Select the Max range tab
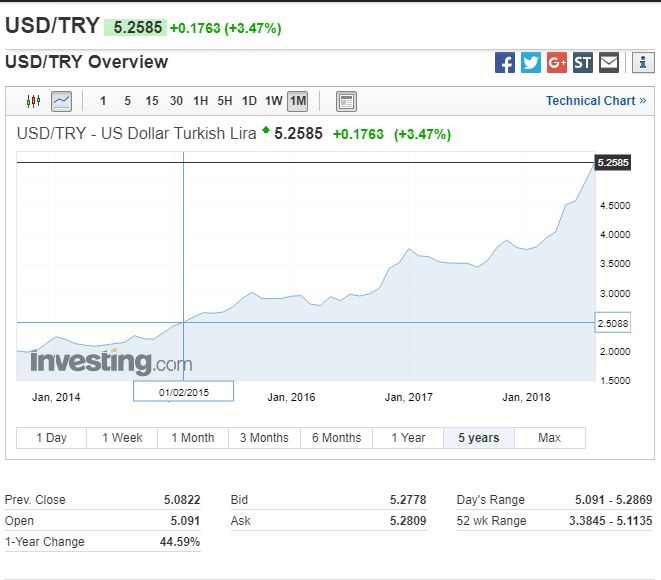The width and height of the screenshot is (661, 580). [x=549, y=438]
